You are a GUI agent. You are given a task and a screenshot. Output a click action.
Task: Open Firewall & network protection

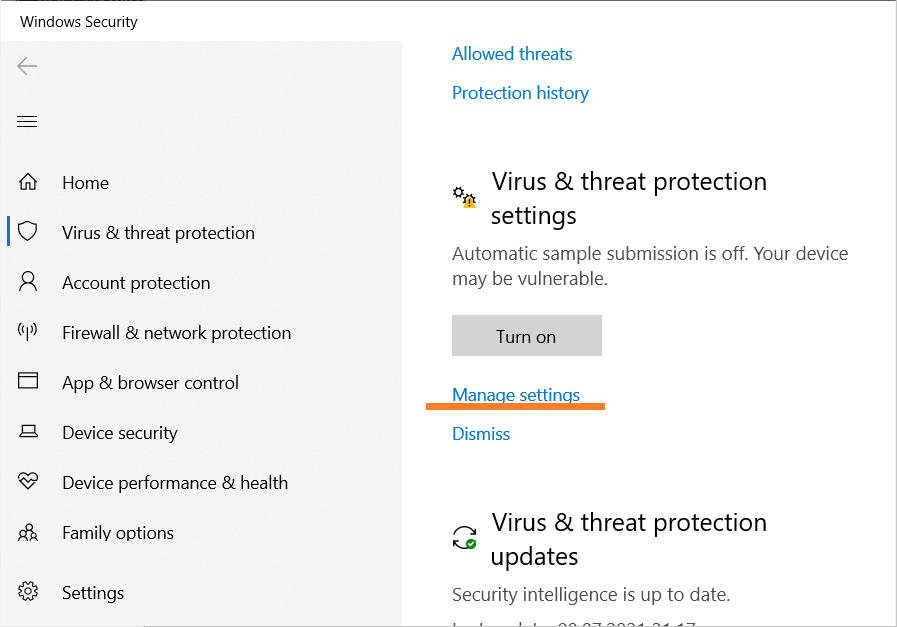176,333
